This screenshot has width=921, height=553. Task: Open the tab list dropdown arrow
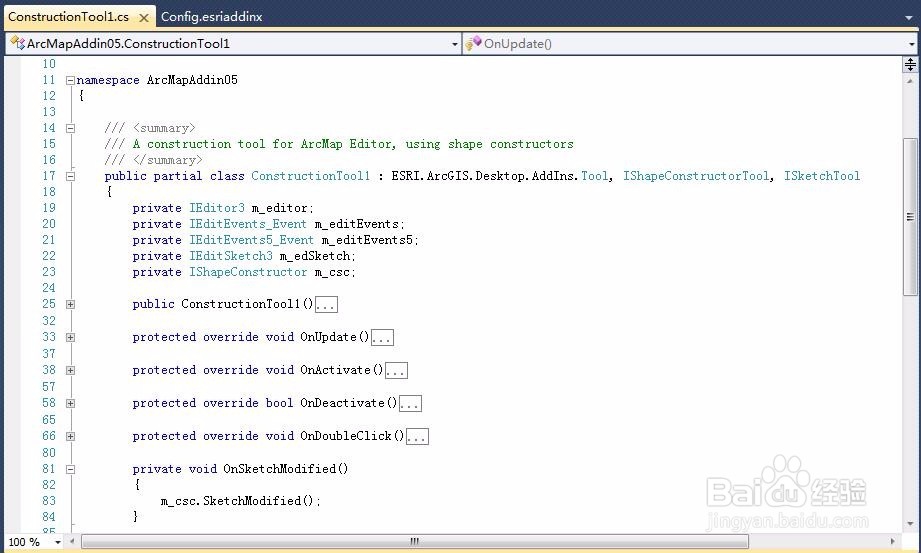[x=909, y=18]
